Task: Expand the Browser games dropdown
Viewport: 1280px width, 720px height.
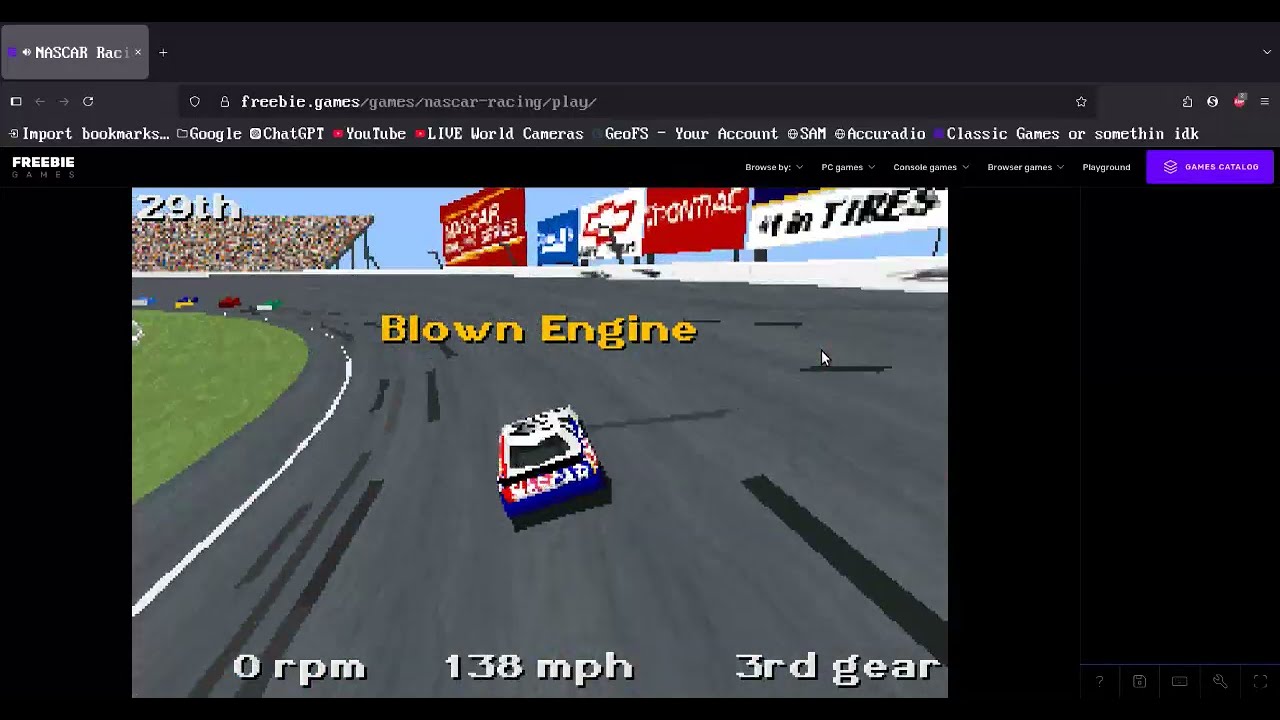Action: tap(1025, 167)
